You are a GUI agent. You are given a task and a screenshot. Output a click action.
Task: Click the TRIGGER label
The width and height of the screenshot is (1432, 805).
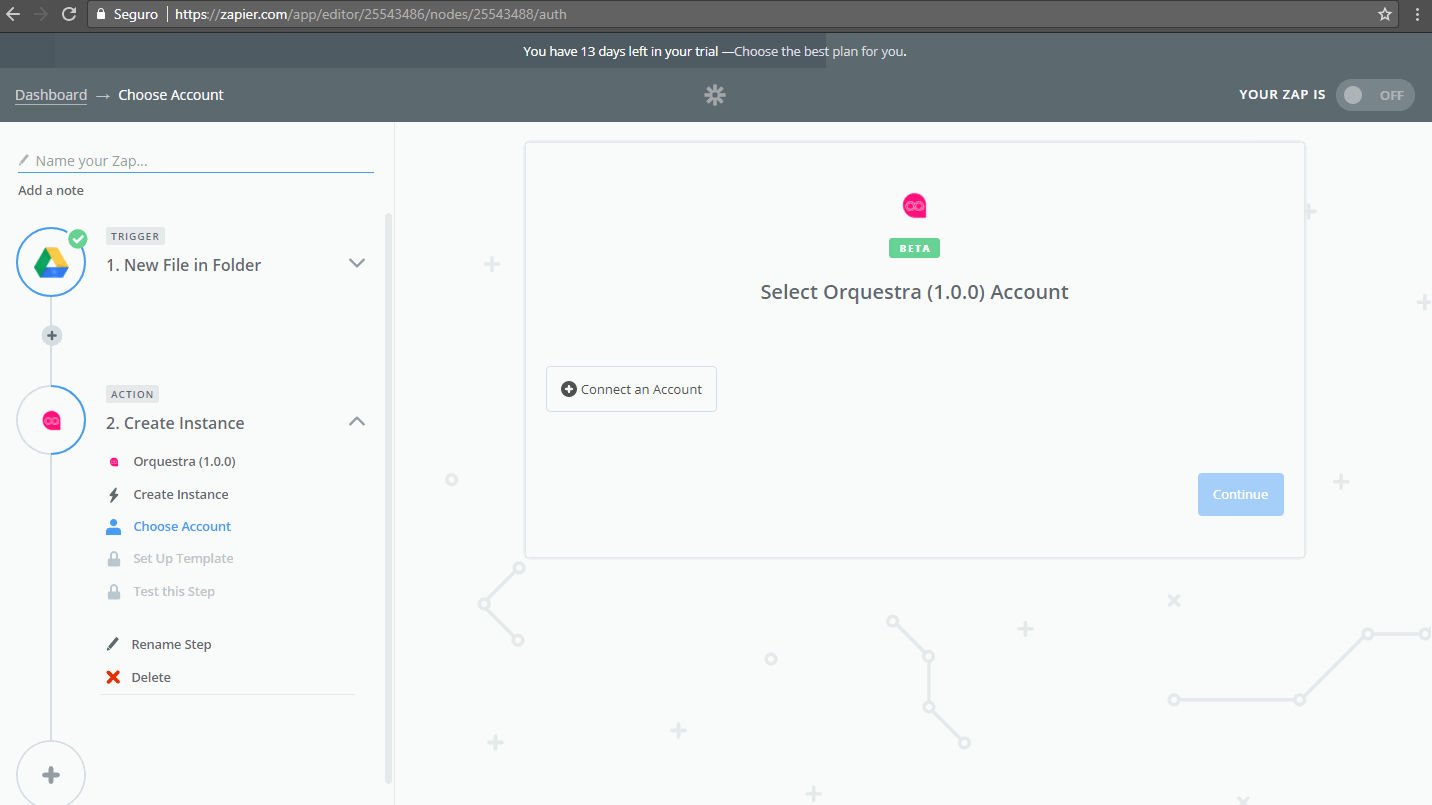coord(135,236)
